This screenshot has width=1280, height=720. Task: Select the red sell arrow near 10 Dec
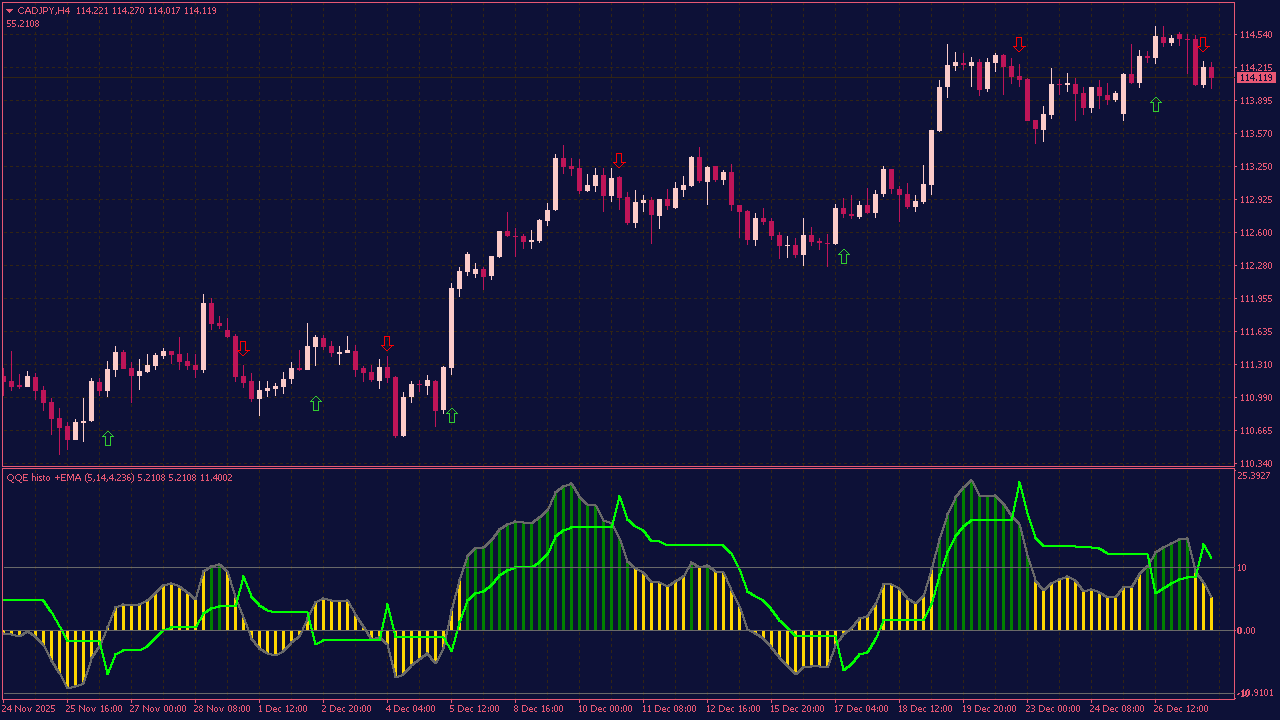[x=619, y=160]
